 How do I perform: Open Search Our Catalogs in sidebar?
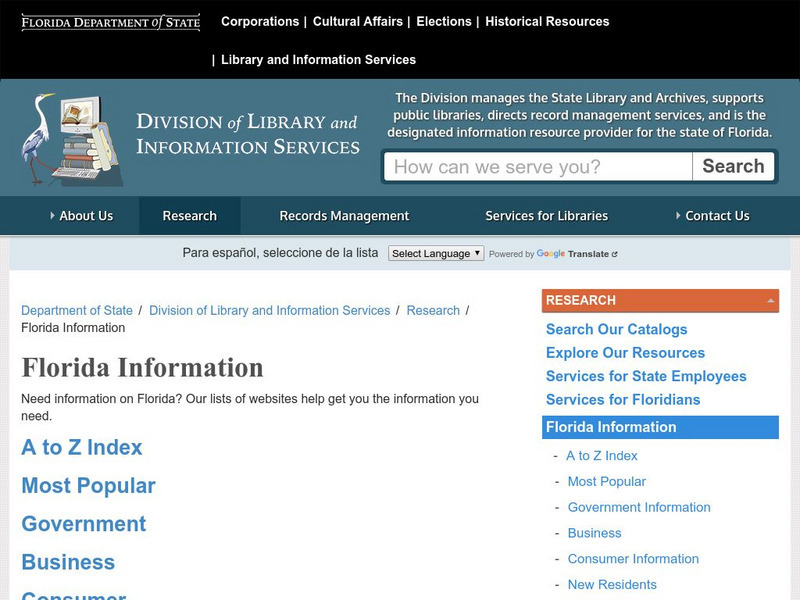tap(616, 330)
